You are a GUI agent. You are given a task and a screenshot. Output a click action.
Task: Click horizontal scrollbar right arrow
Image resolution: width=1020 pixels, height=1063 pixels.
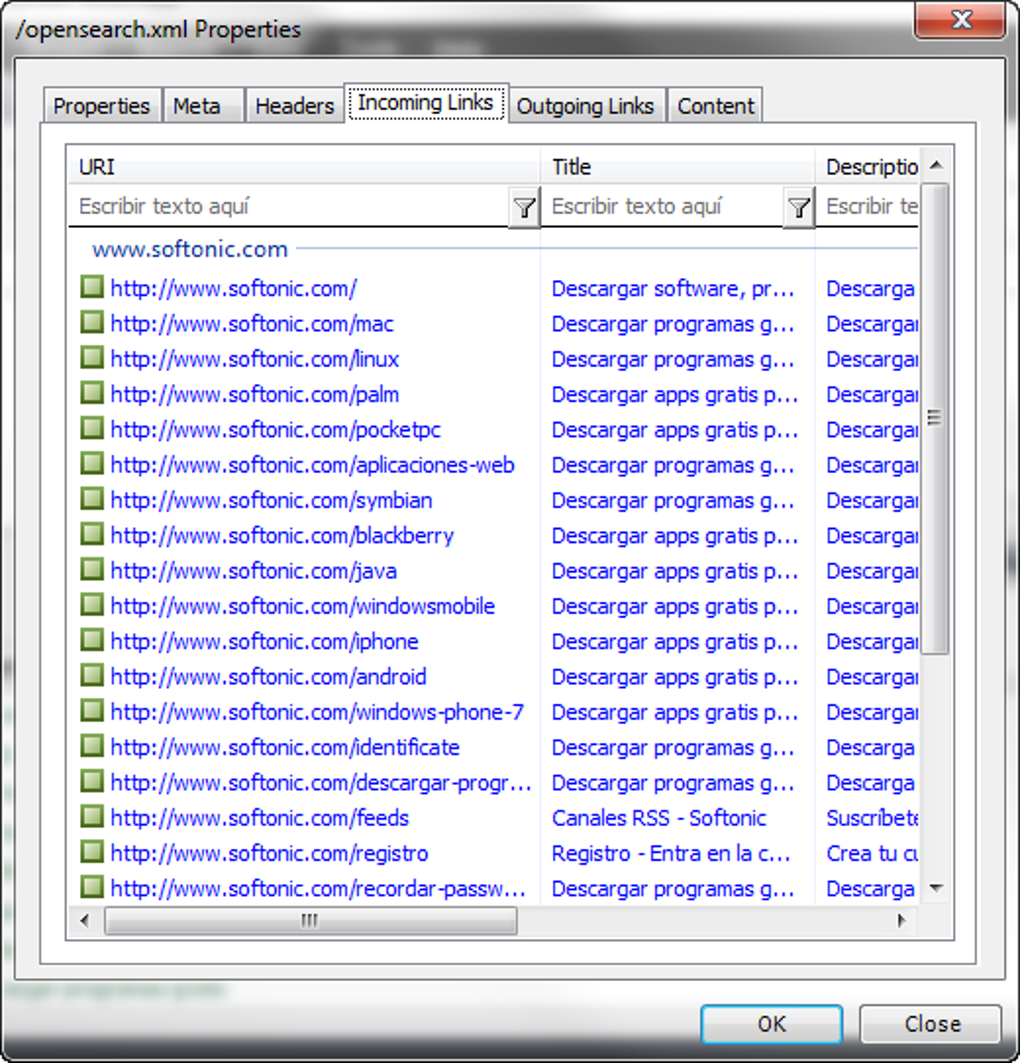tap(901, 921)
